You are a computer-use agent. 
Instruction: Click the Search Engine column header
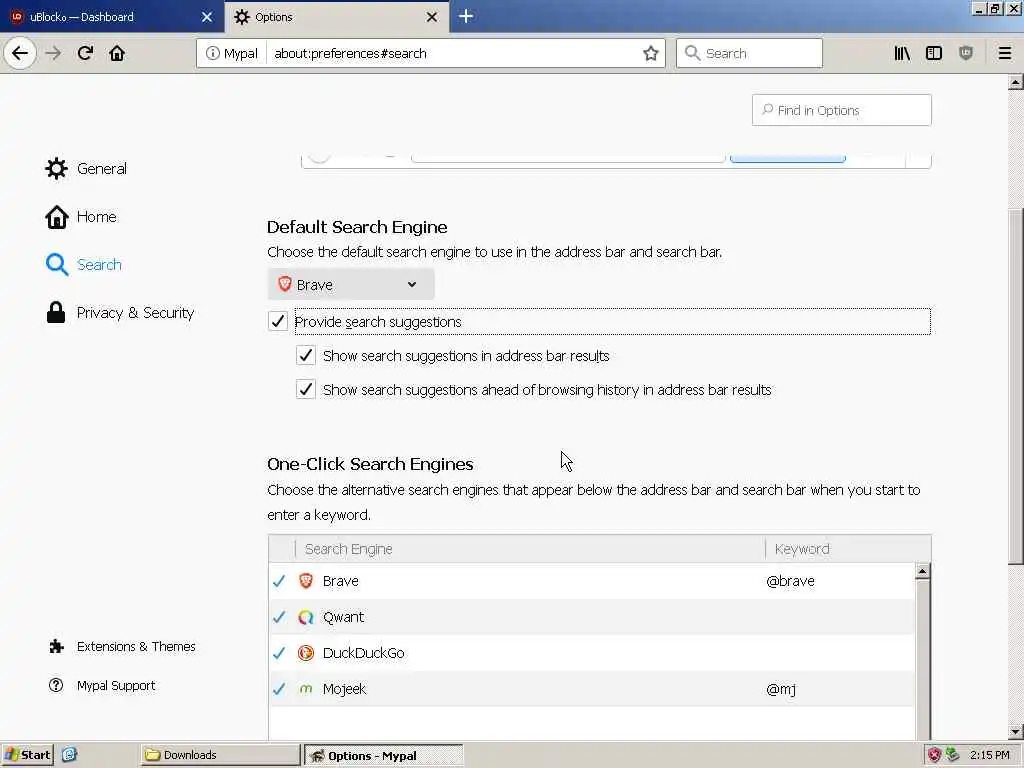click(x=530, y=549)
